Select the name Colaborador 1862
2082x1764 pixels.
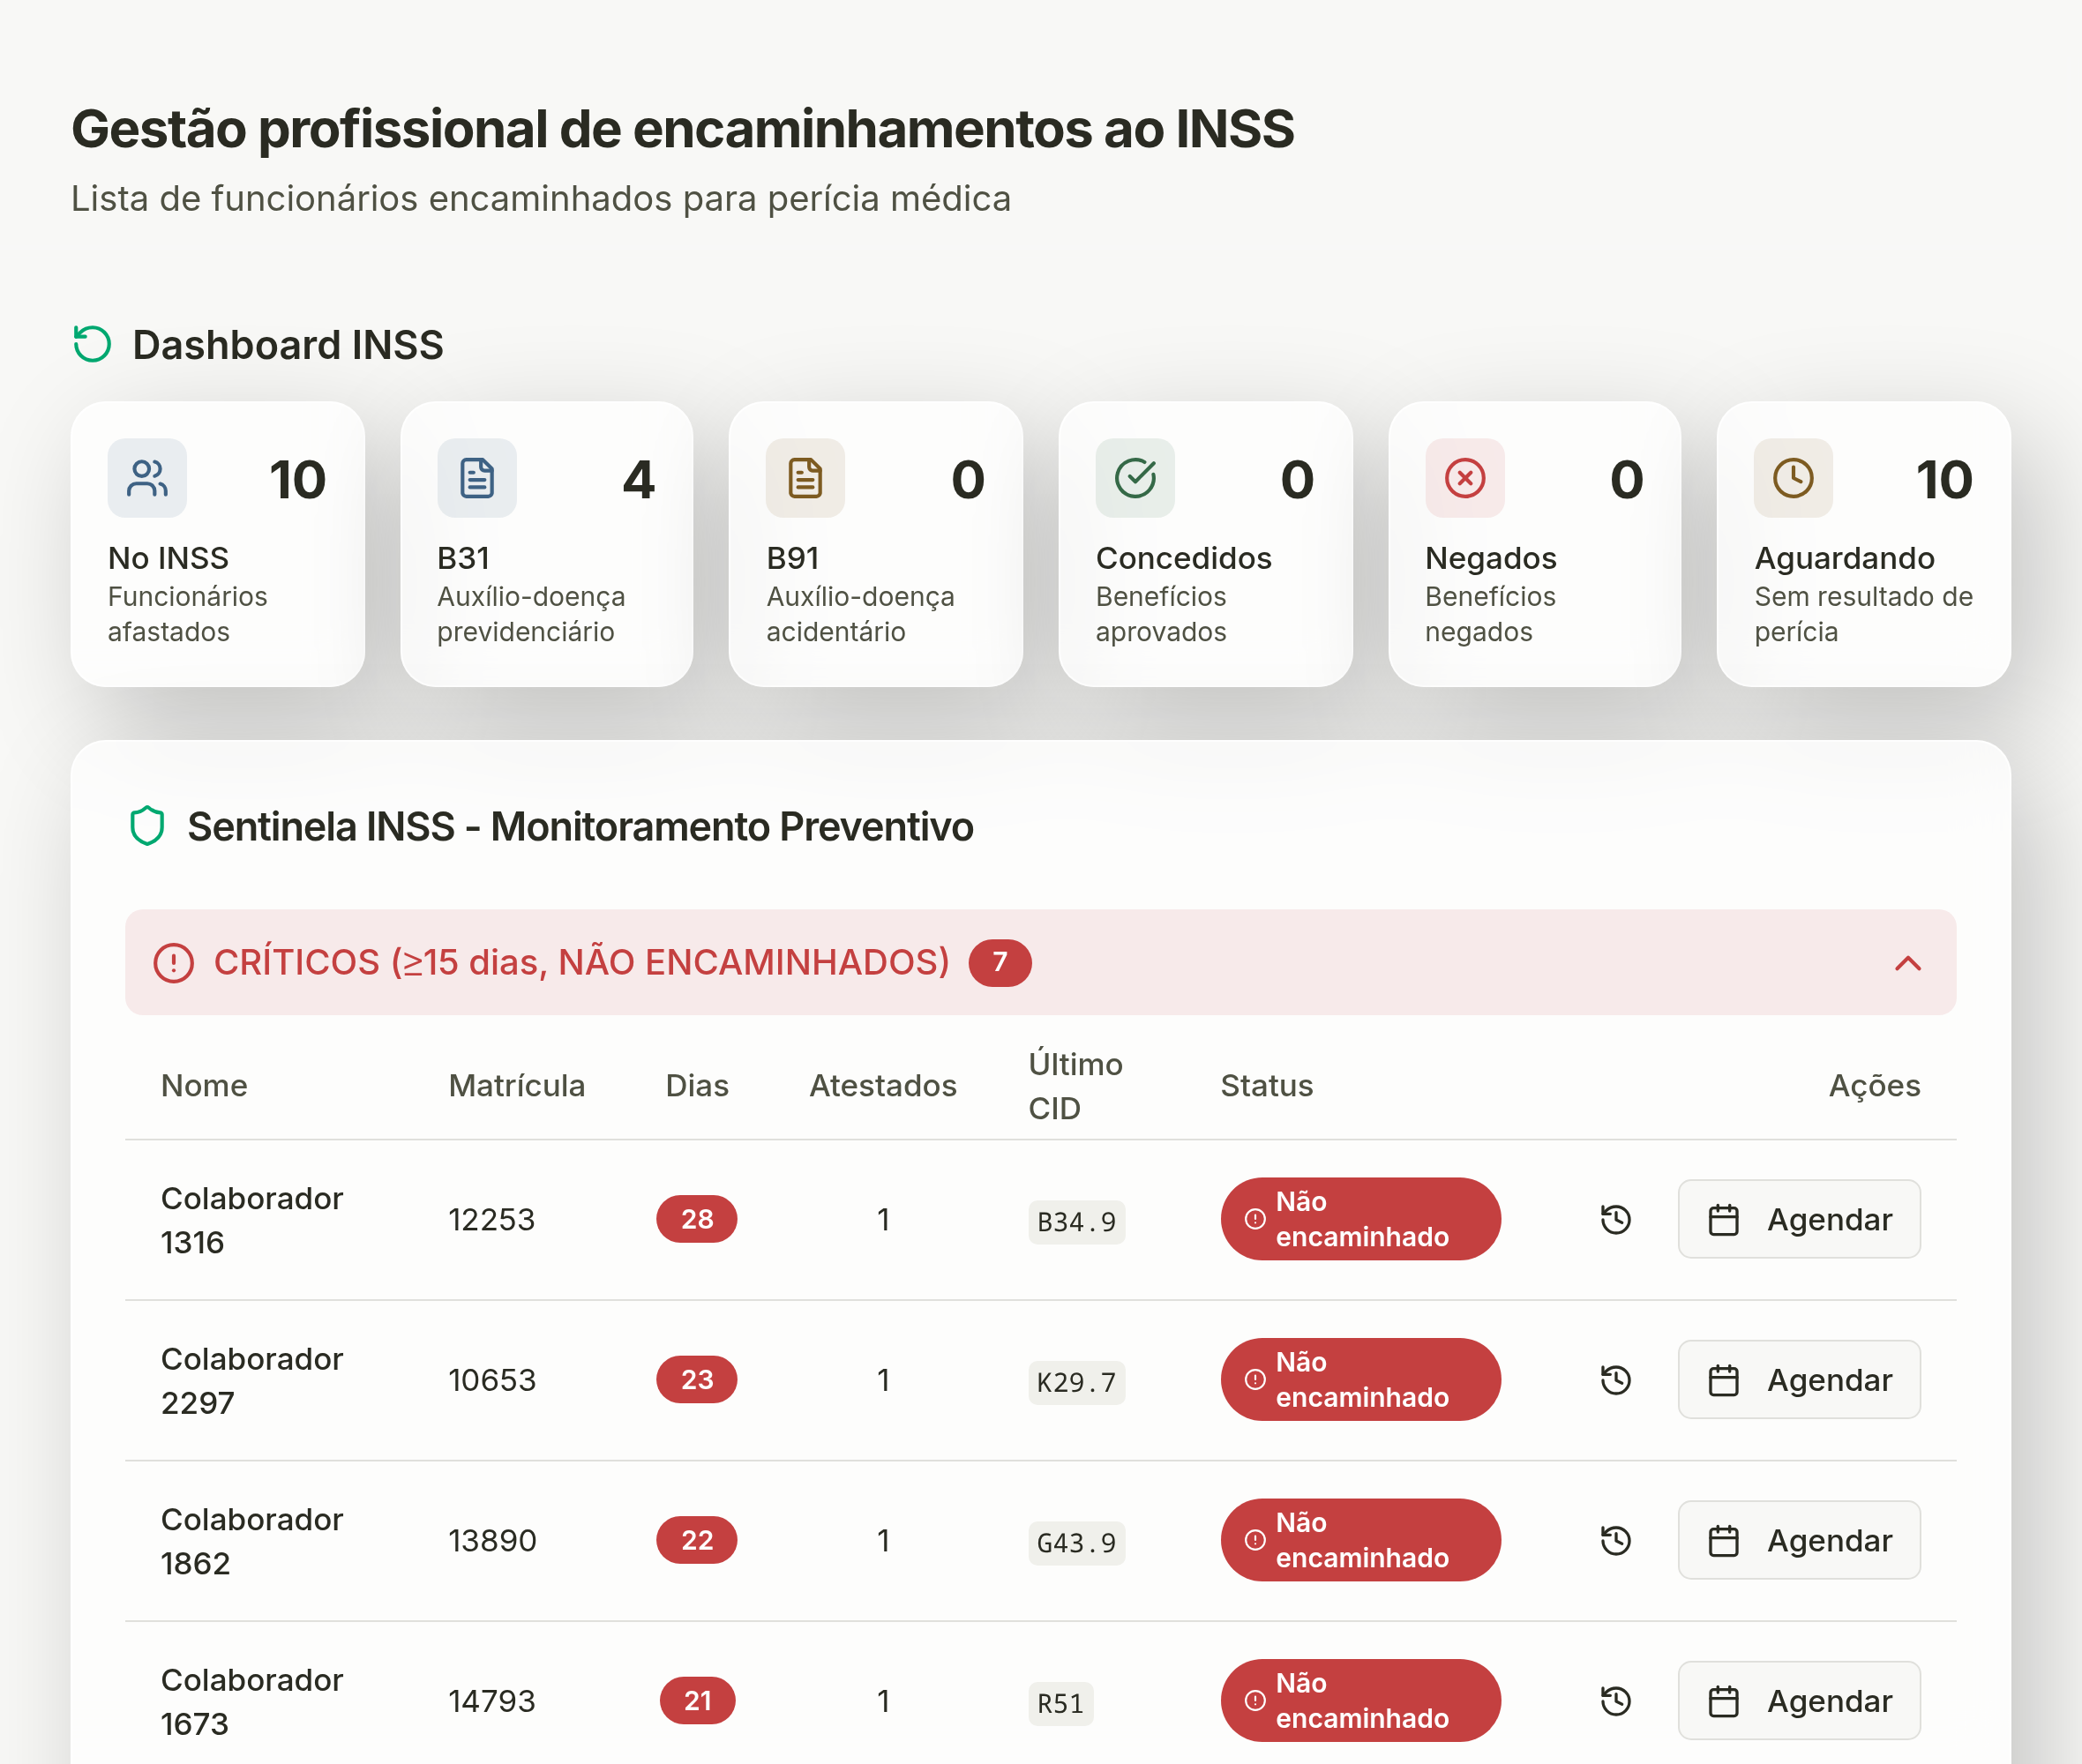pyautogui.click(x=252, y=1541)
